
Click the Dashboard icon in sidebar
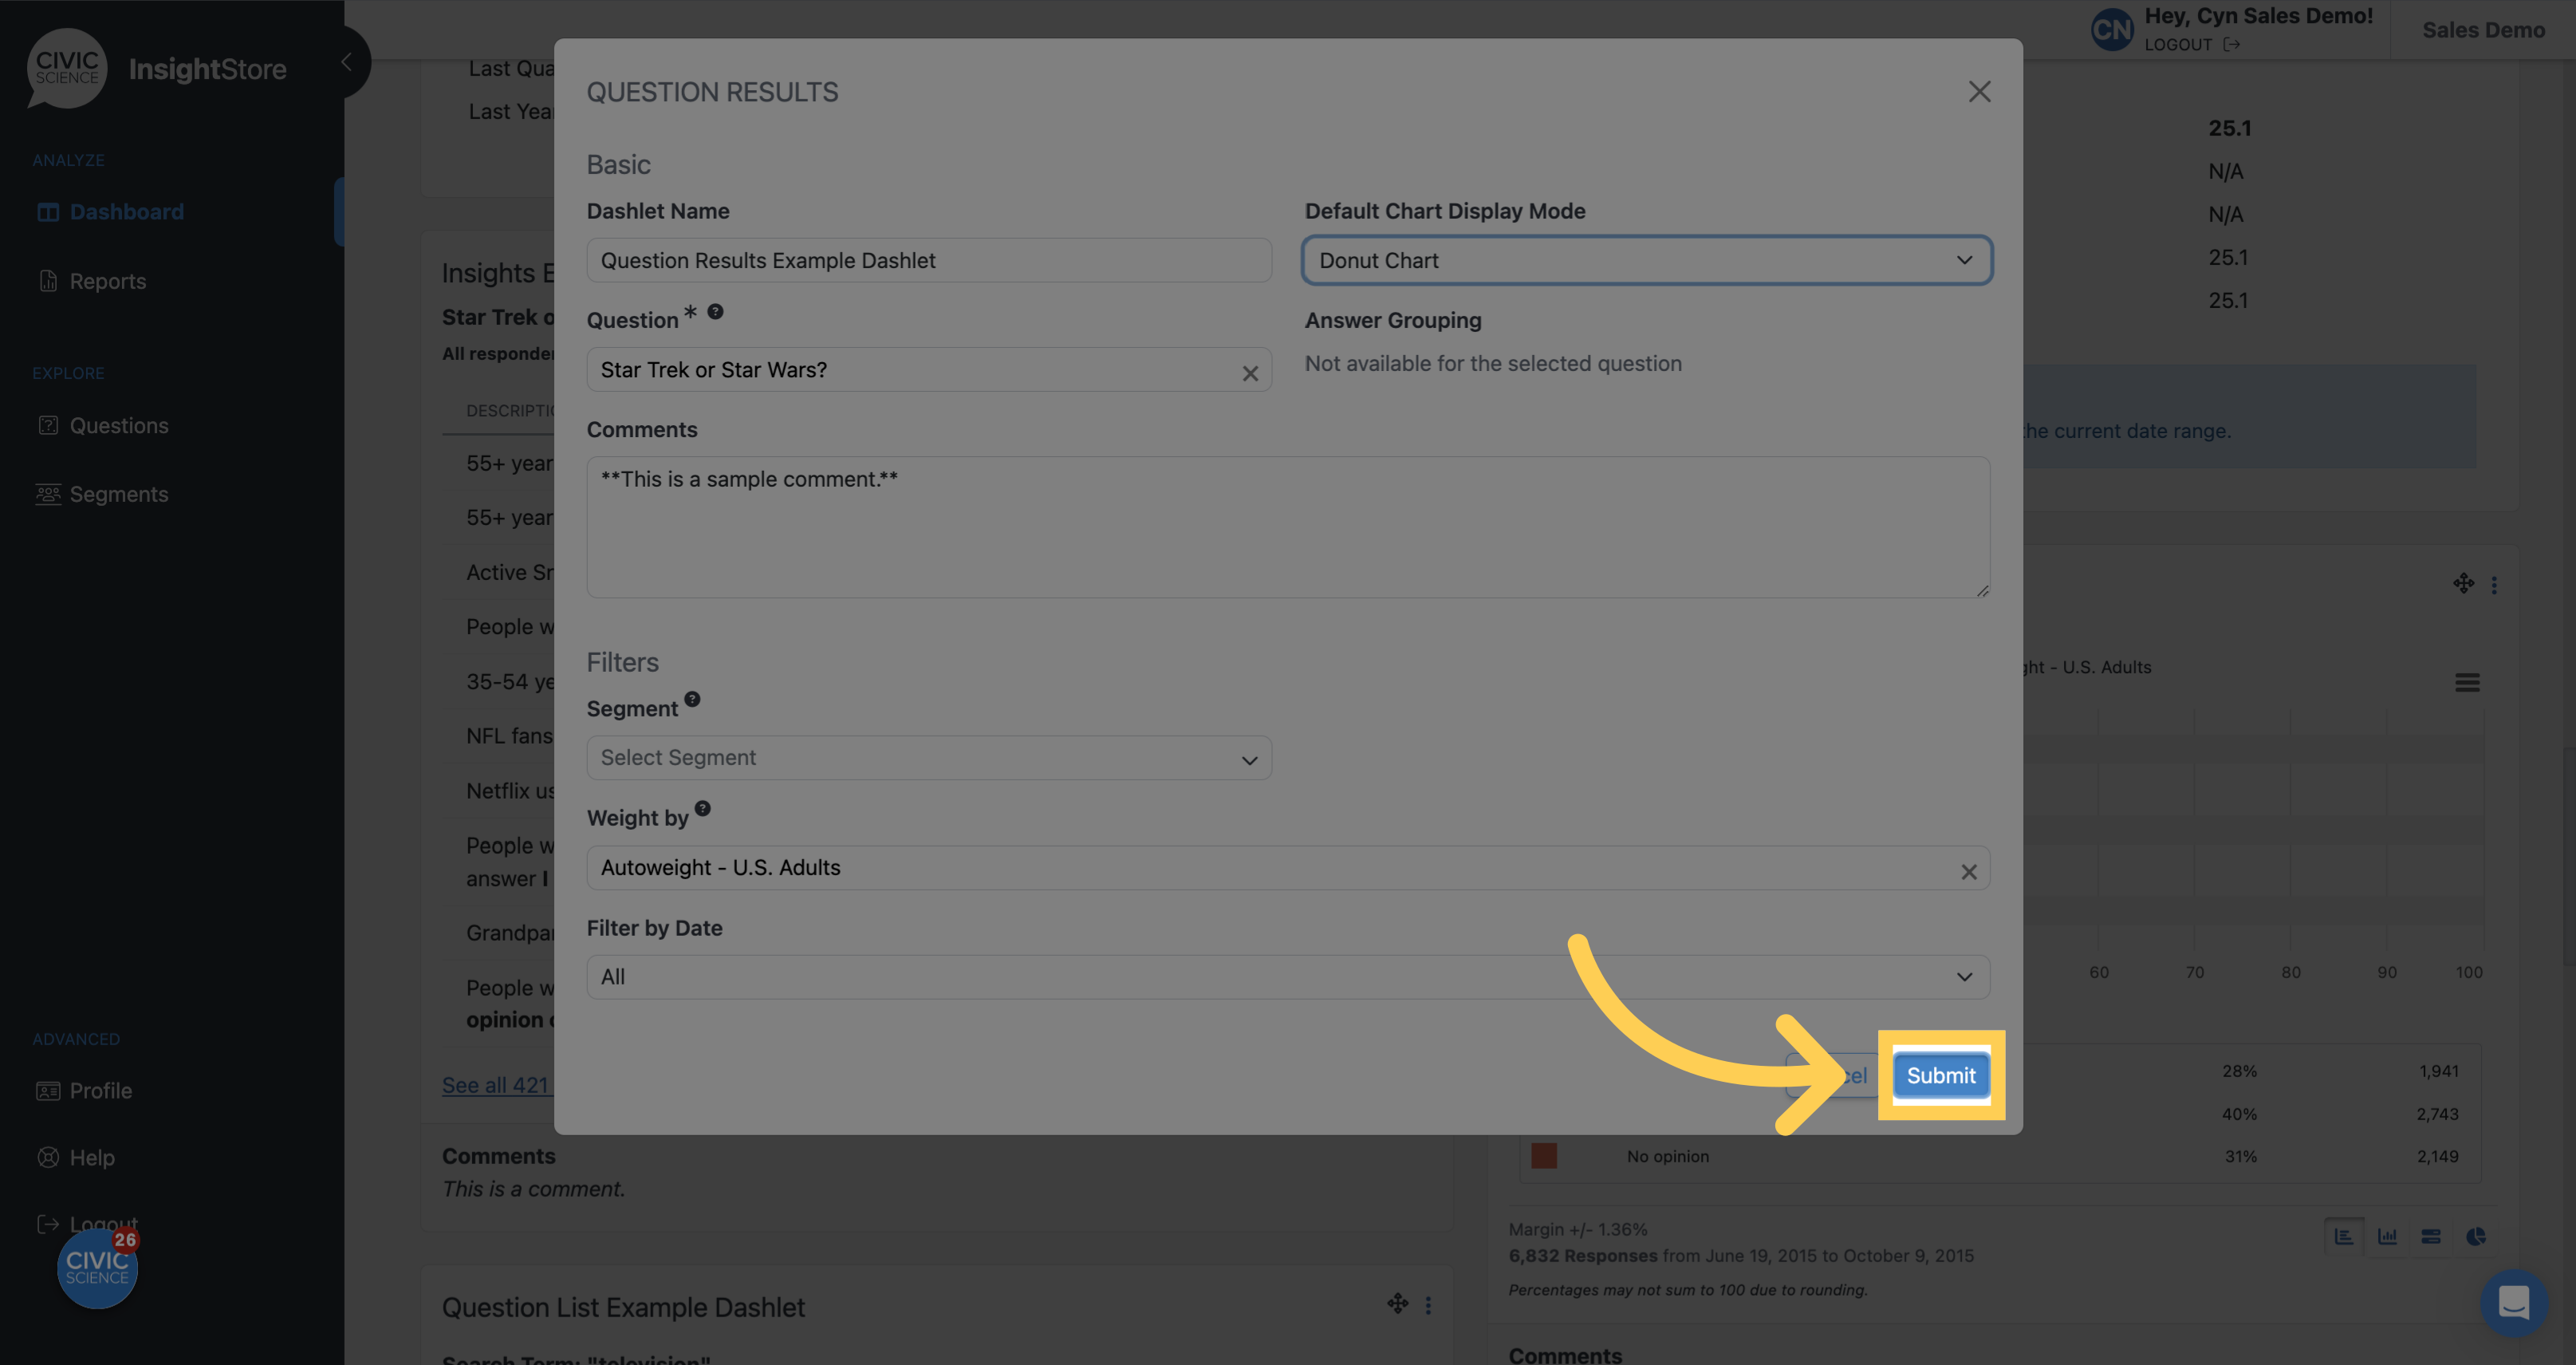[48, 211]
